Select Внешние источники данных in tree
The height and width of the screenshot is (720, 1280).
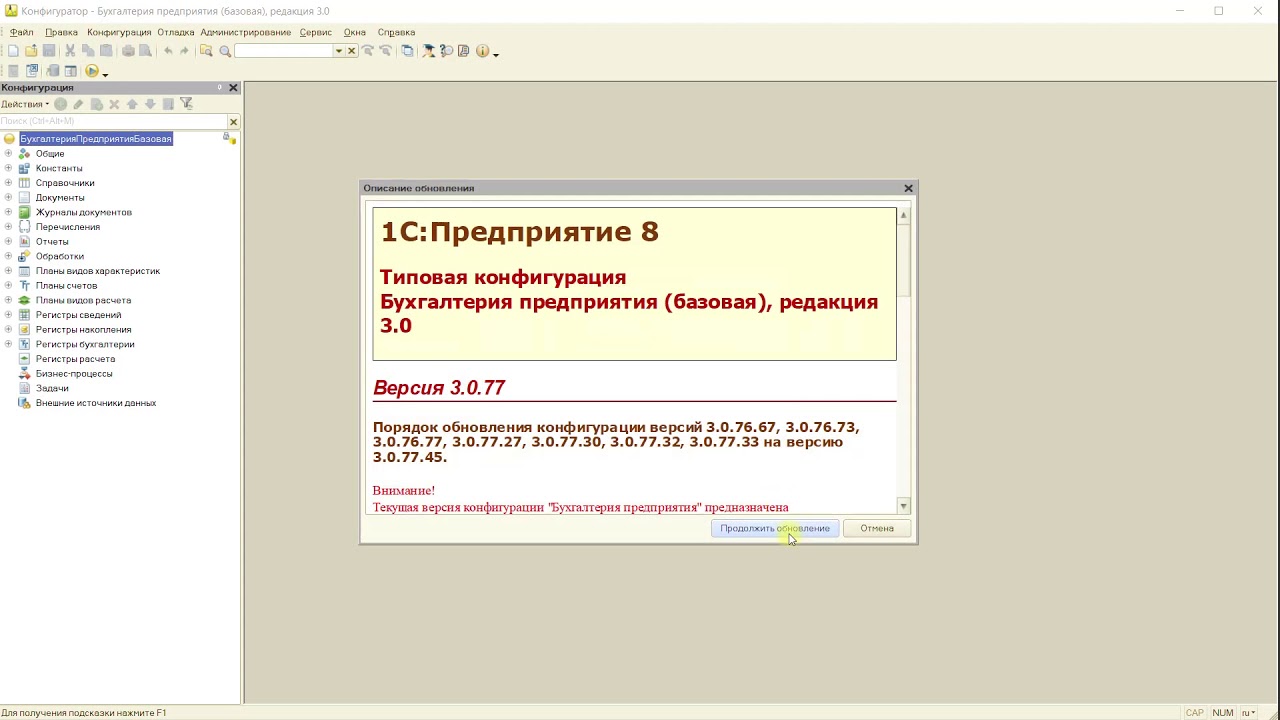(96, 403)
